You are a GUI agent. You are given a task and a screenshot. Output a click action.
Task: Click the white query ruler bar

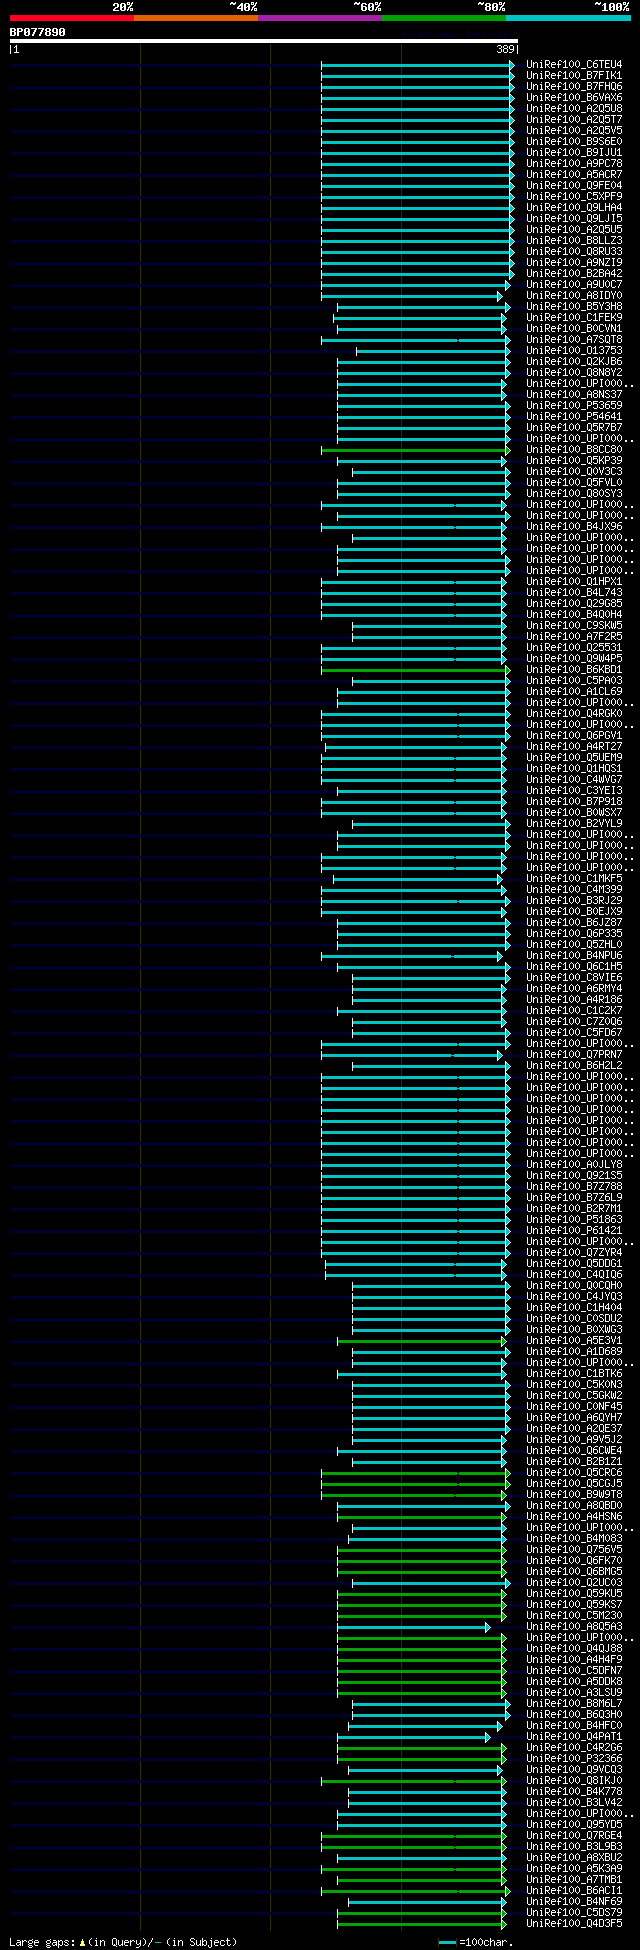click(263, 41)
